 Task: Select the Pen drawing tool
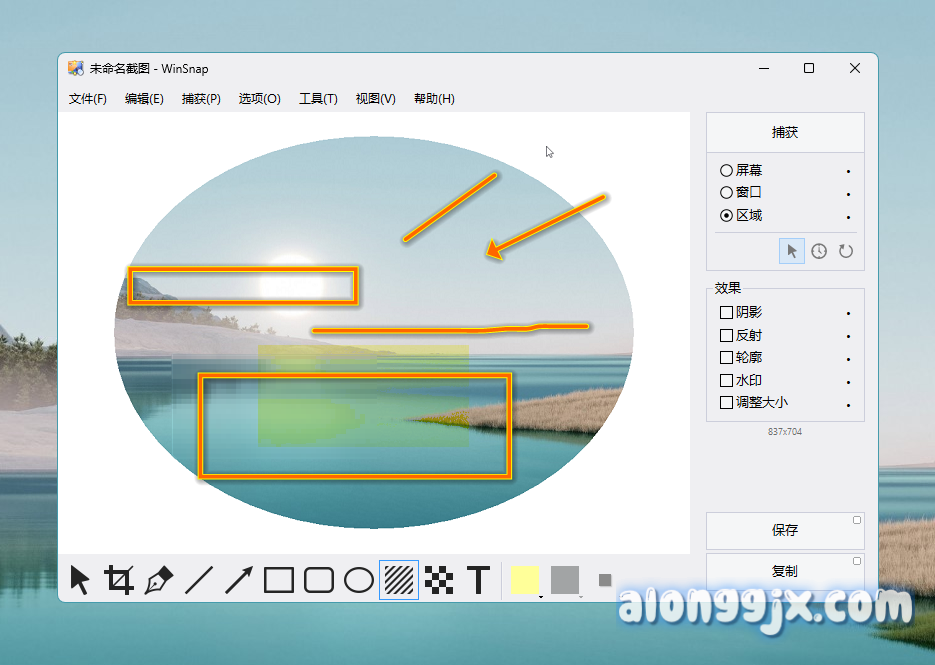pos(159,580)
